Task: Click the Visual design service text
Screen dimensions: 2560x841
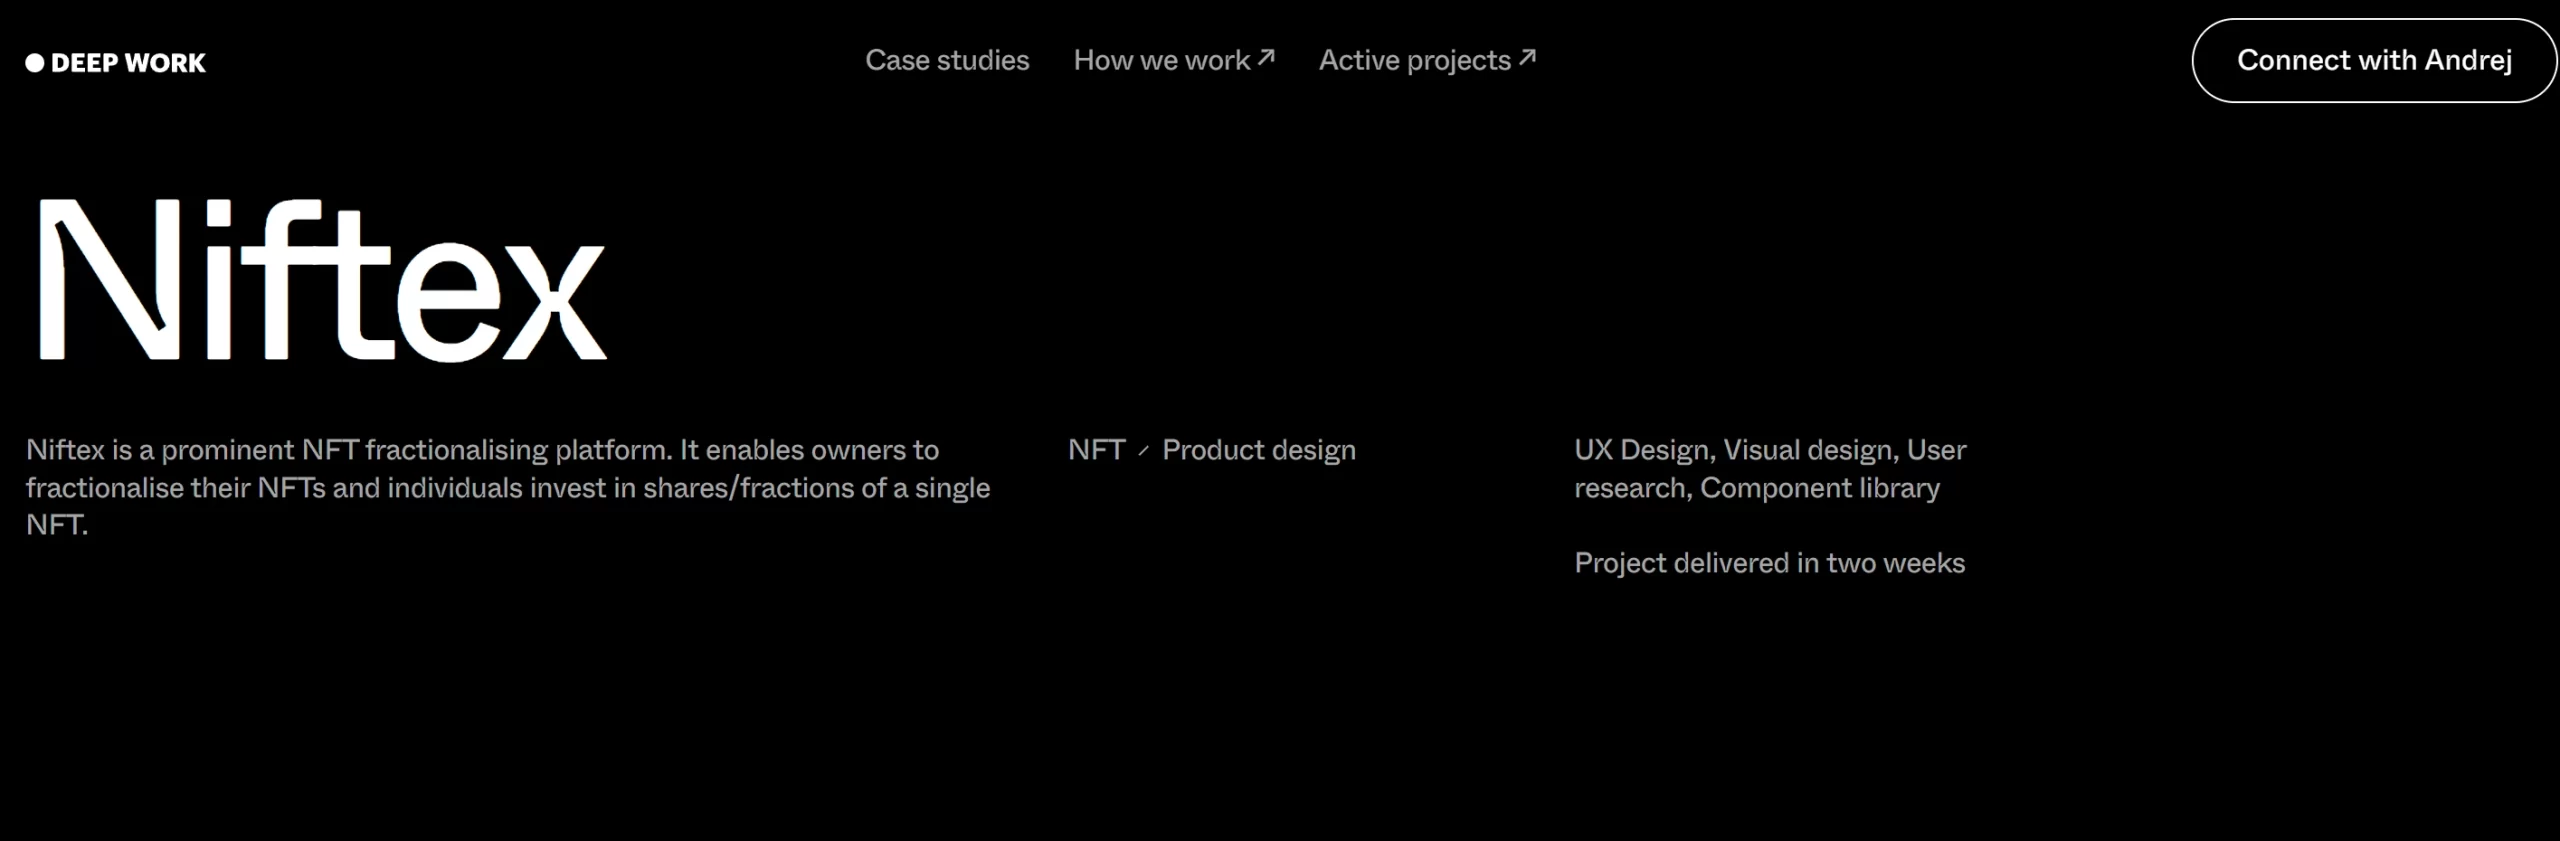Action: tap(1809, 450)
